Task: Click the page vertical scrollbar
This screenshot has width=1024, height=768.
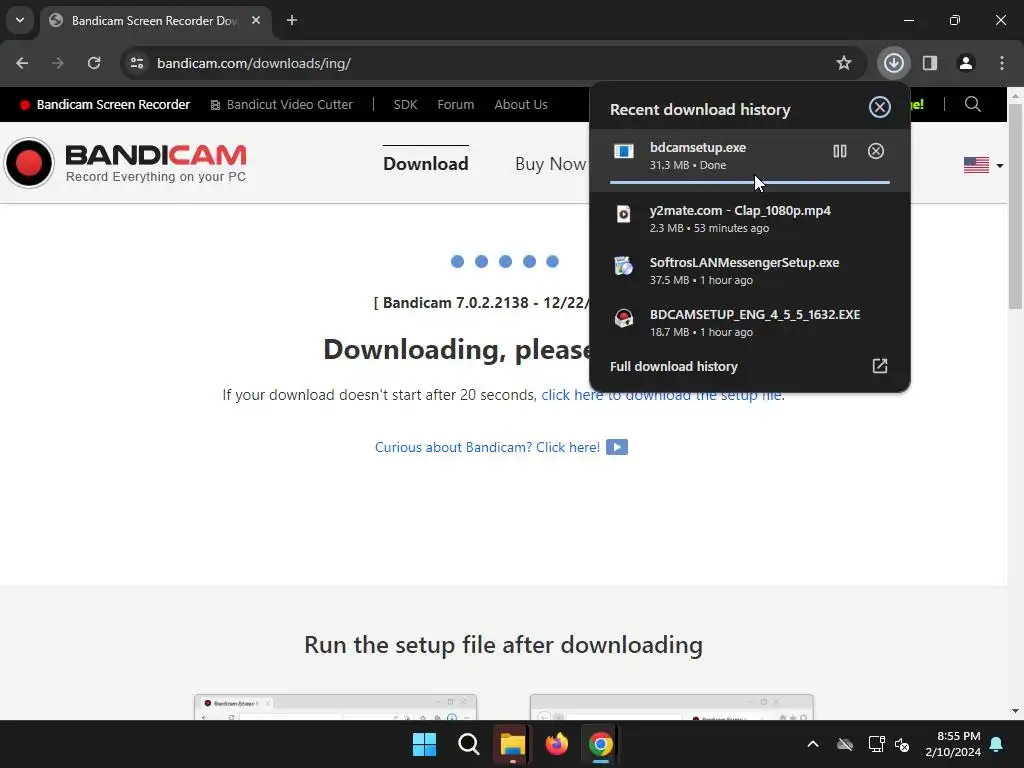Action: click(x=1015, y=206)
